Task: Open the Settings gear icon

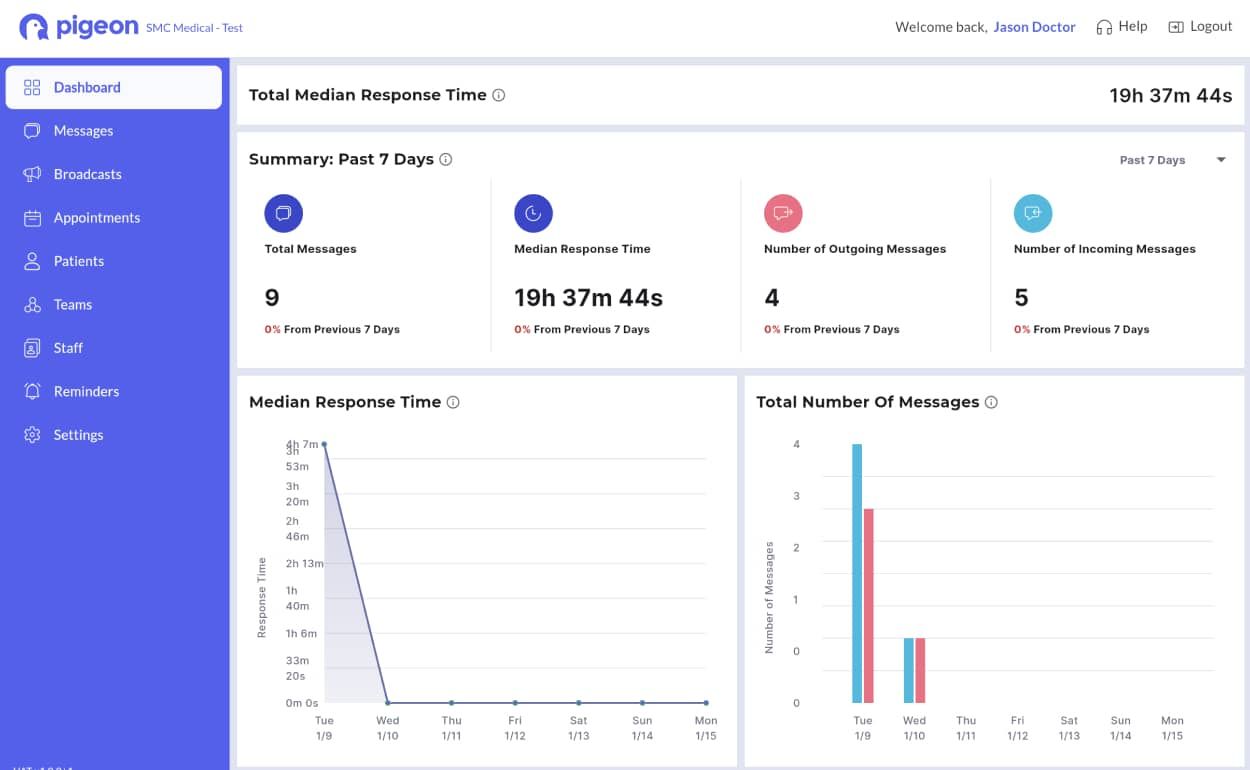Action: coord(31,434)
